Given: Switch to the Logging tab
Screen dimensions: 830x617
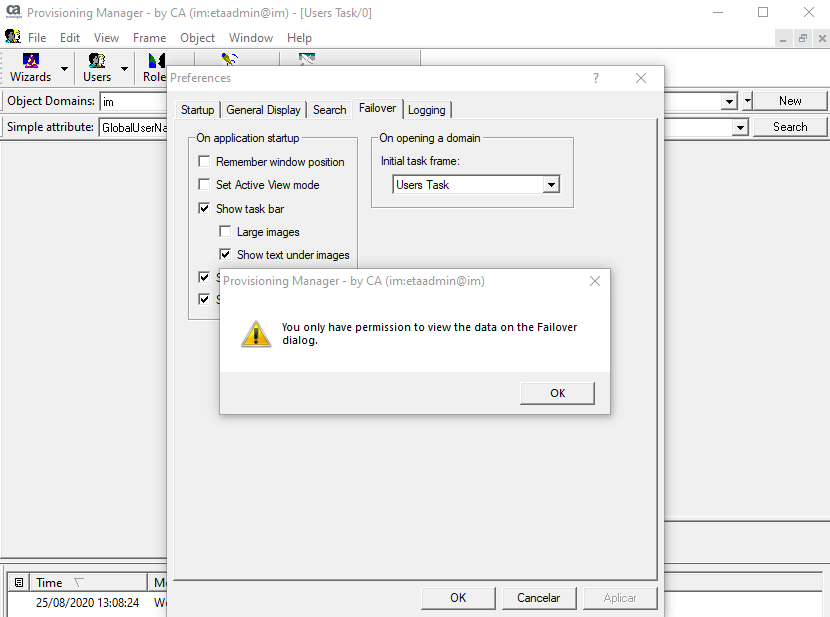Looking at the screenshot, I should (x=427, y=110).
